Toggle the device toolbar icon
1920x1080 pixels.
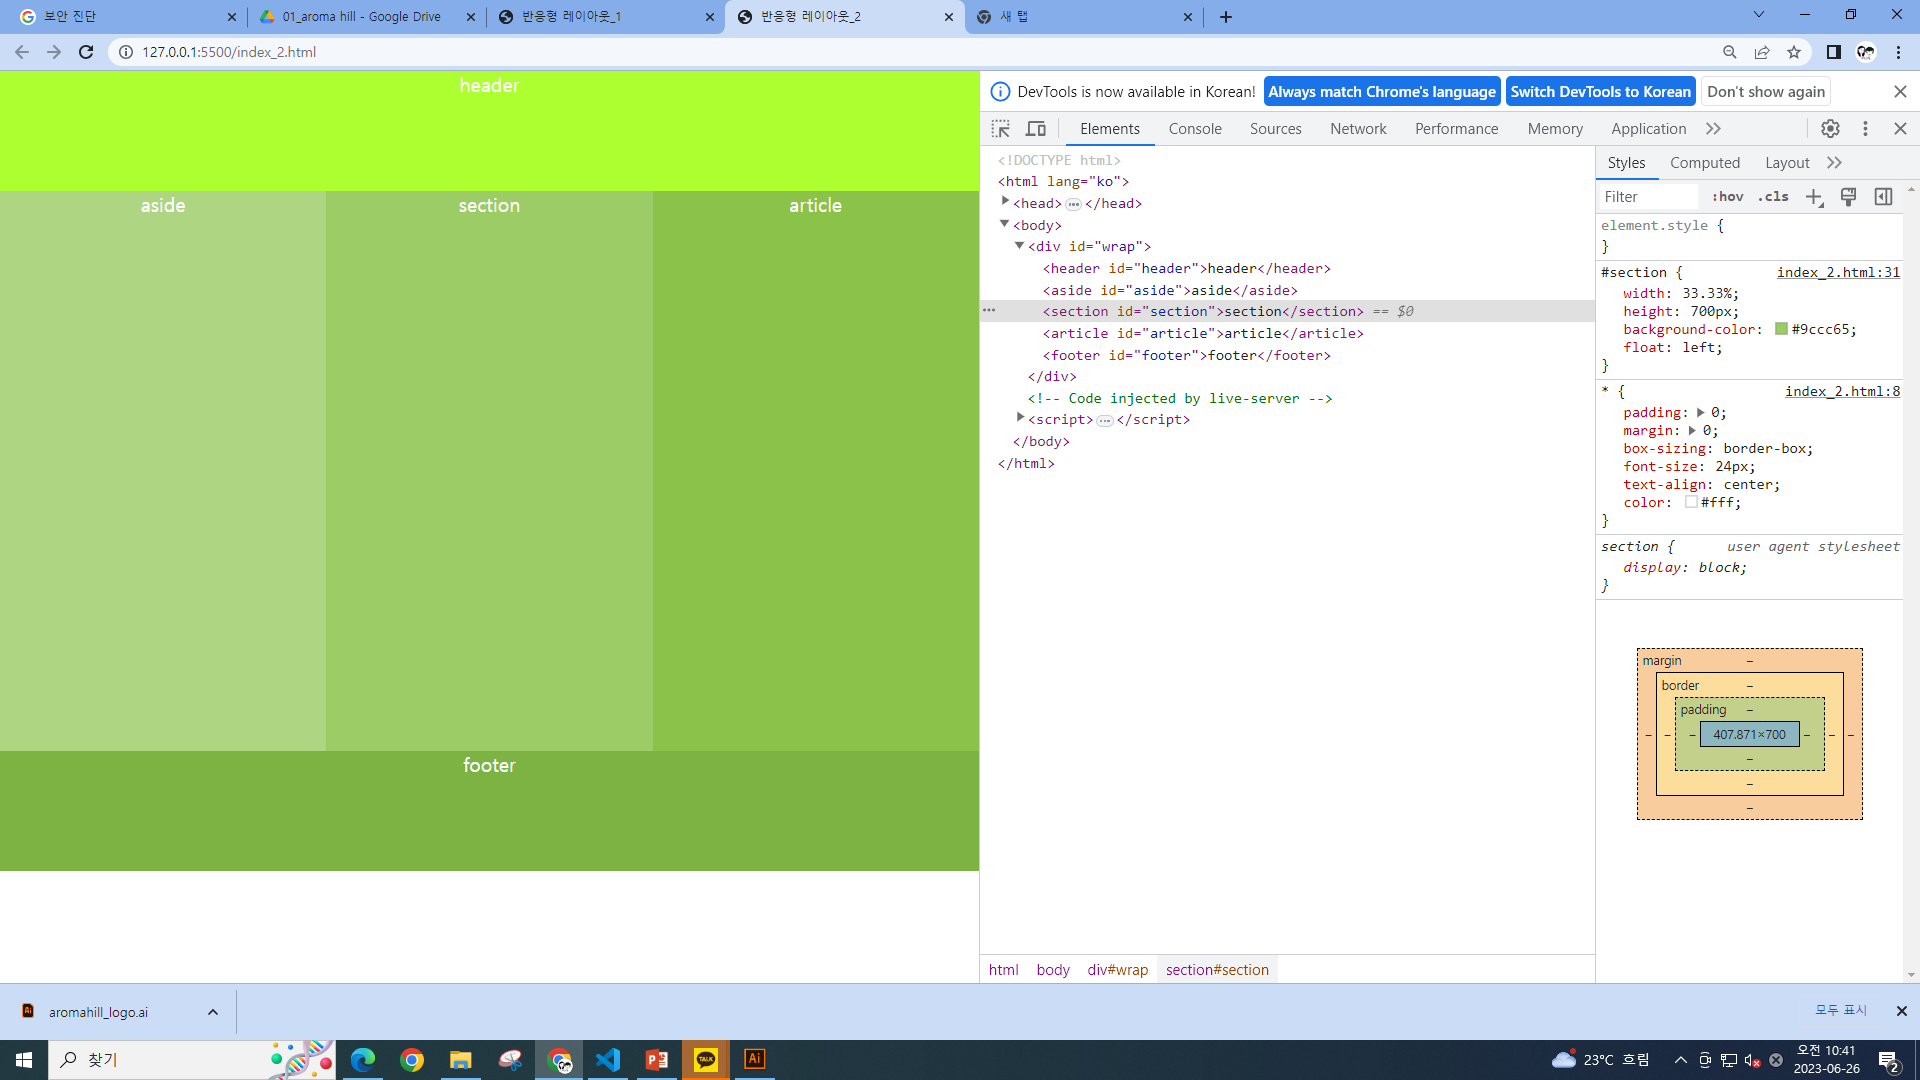point(1036,129)
